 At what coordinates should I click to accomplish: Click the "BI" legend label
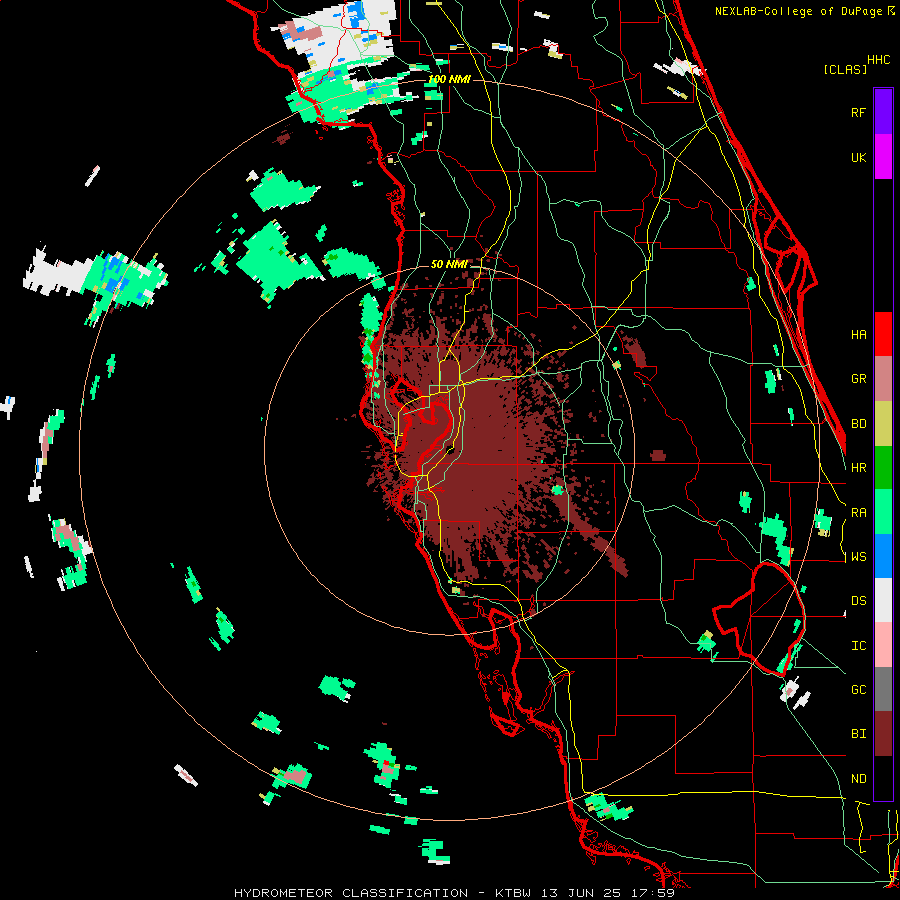pos(858,734)
